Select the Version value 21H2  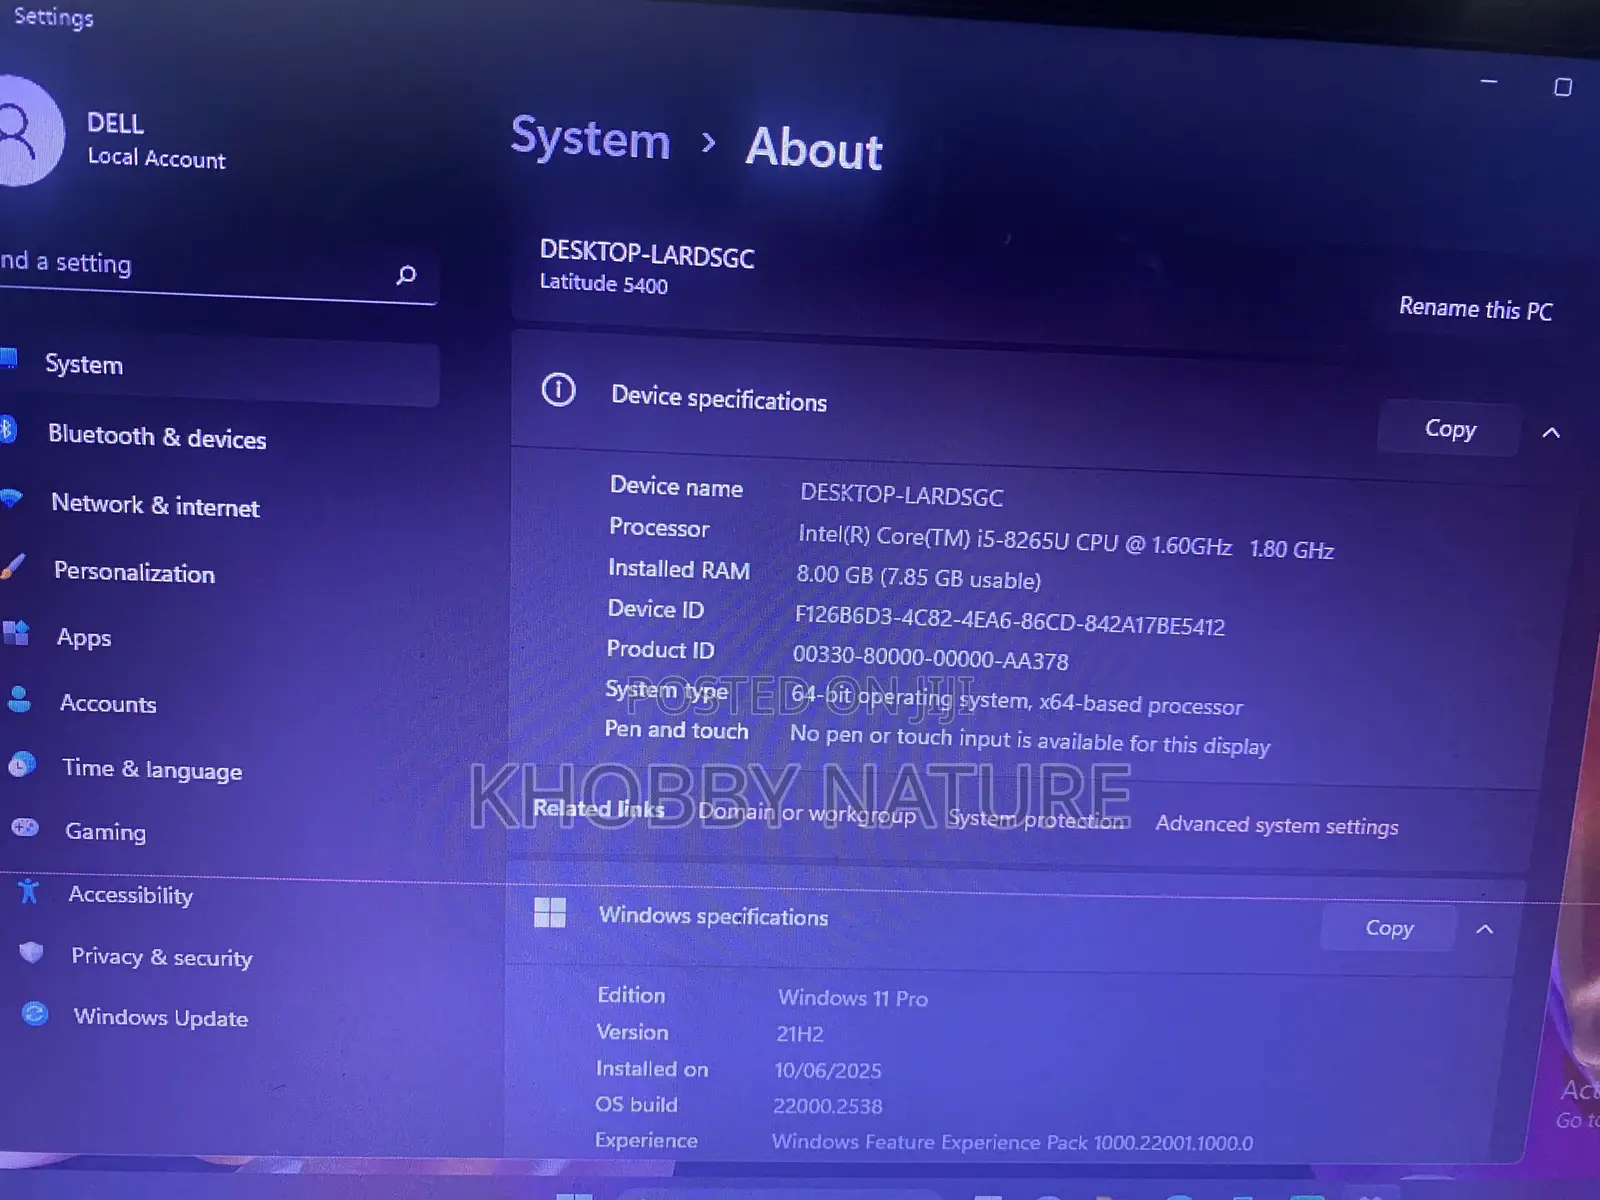(x=799, y=1034)
